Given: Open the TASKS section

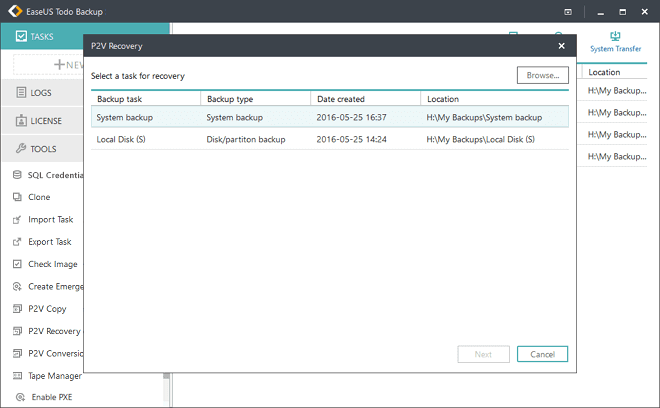Looking at the screenshot, I should pyautogui.click(x=42, y=37).
